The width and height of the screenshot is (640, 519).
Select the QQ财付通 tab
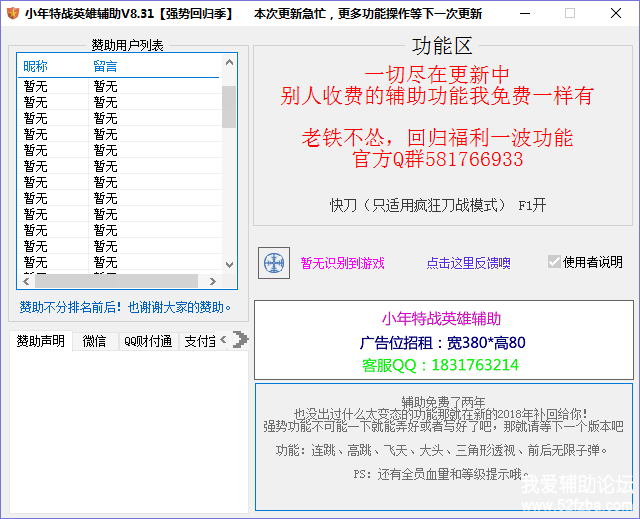click(148, 341)
